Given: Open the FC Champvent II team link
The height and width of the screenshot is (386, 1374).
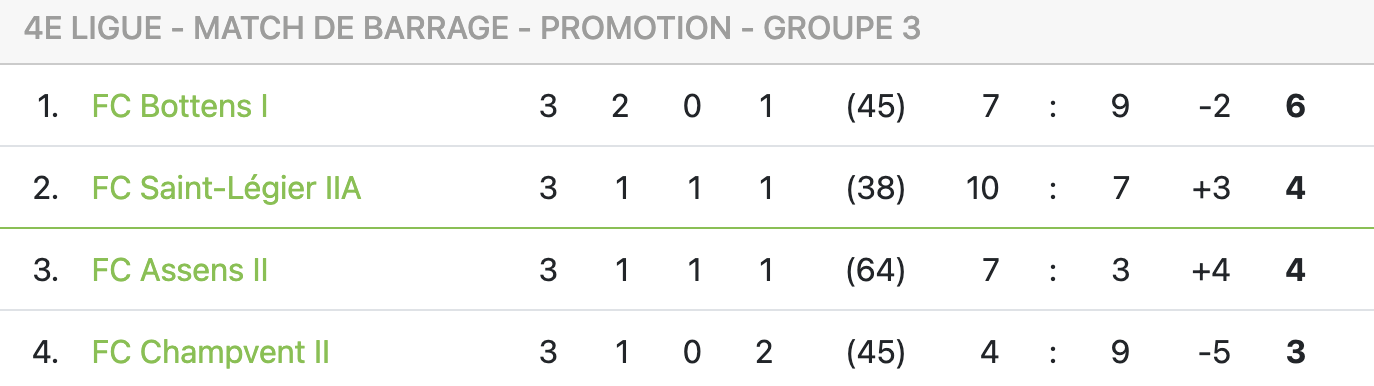Looking at the screenshot, I should pos(210,352).
